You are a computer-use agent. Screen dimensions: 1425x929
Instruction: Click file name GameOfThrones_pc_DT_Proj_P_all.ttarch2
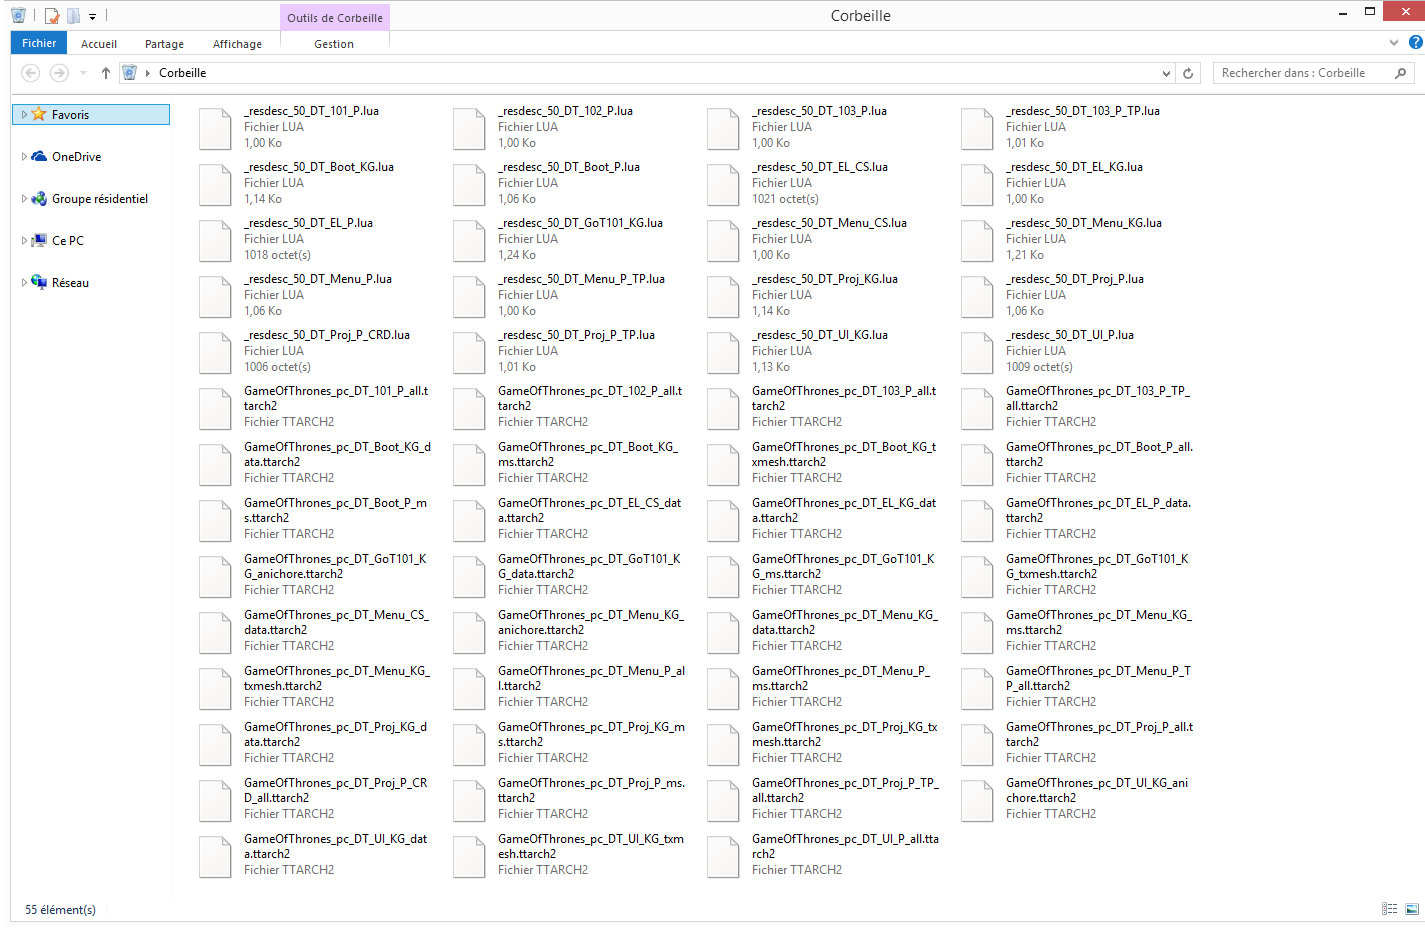click(1099, 734)
